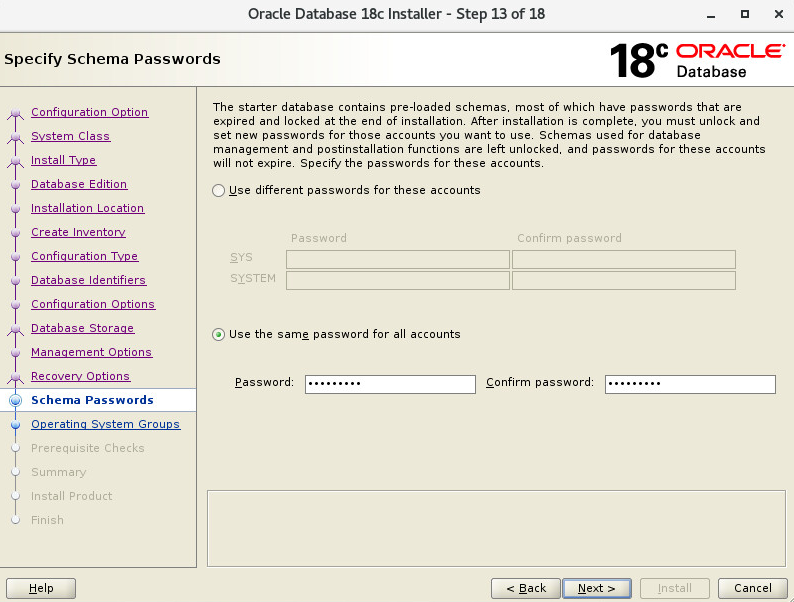Go back with the Back button
The image size is (794, 602).
pyautogui.click(x=526, y=588)
